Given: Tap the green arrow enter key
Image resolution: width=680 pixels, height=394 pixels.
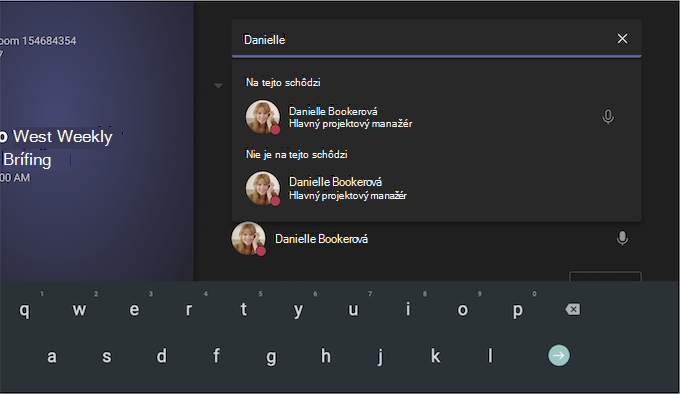Looking at the screenshot, I should (x=559, y=355).
